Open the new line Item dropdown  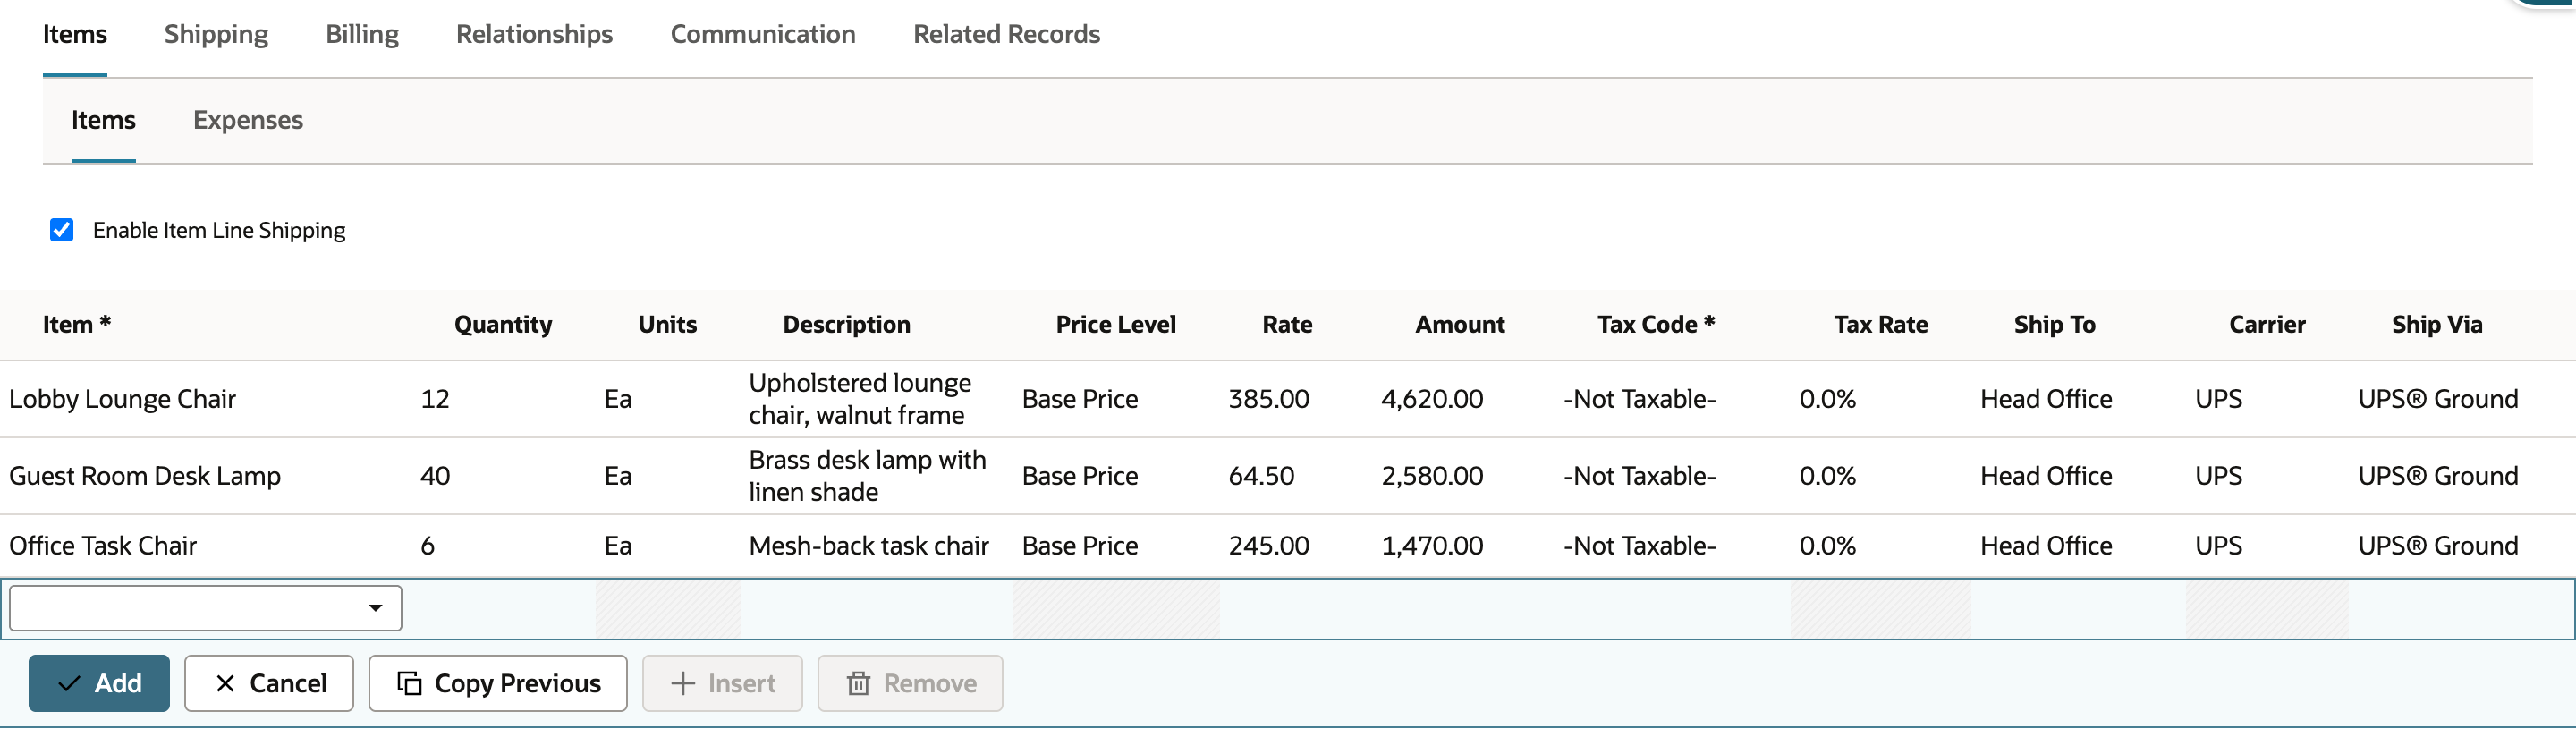pyautogui.click(x=205, y=608)
